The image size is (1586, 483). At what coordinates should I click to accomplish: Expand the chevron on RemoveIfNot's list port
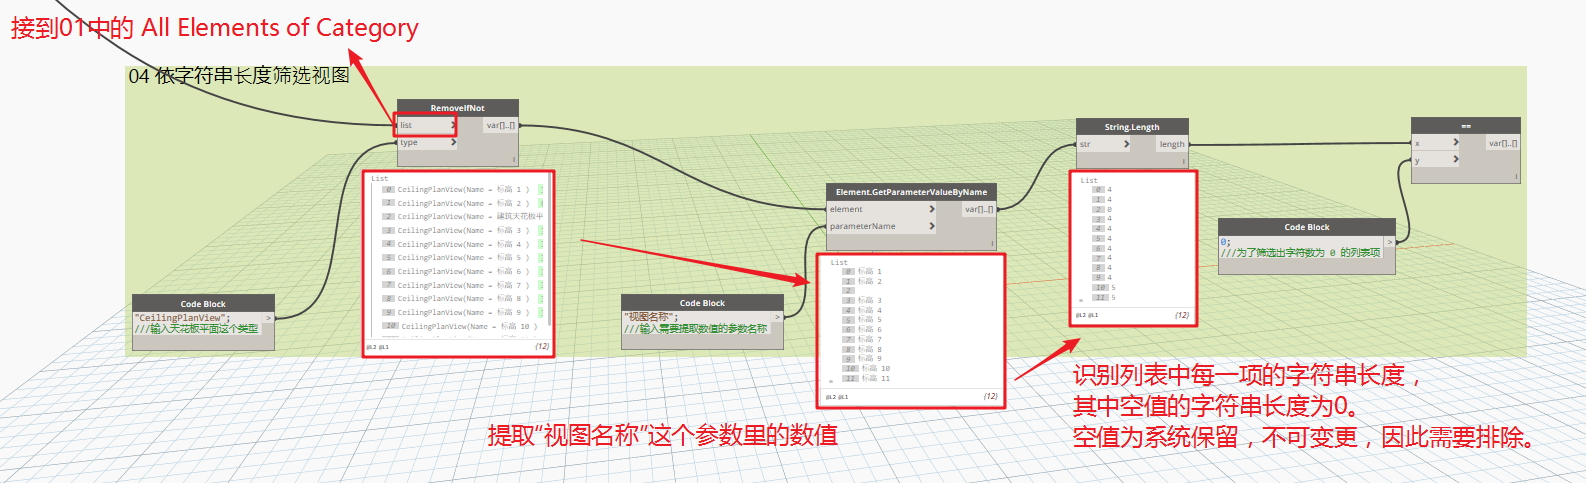tap(452, 125)
